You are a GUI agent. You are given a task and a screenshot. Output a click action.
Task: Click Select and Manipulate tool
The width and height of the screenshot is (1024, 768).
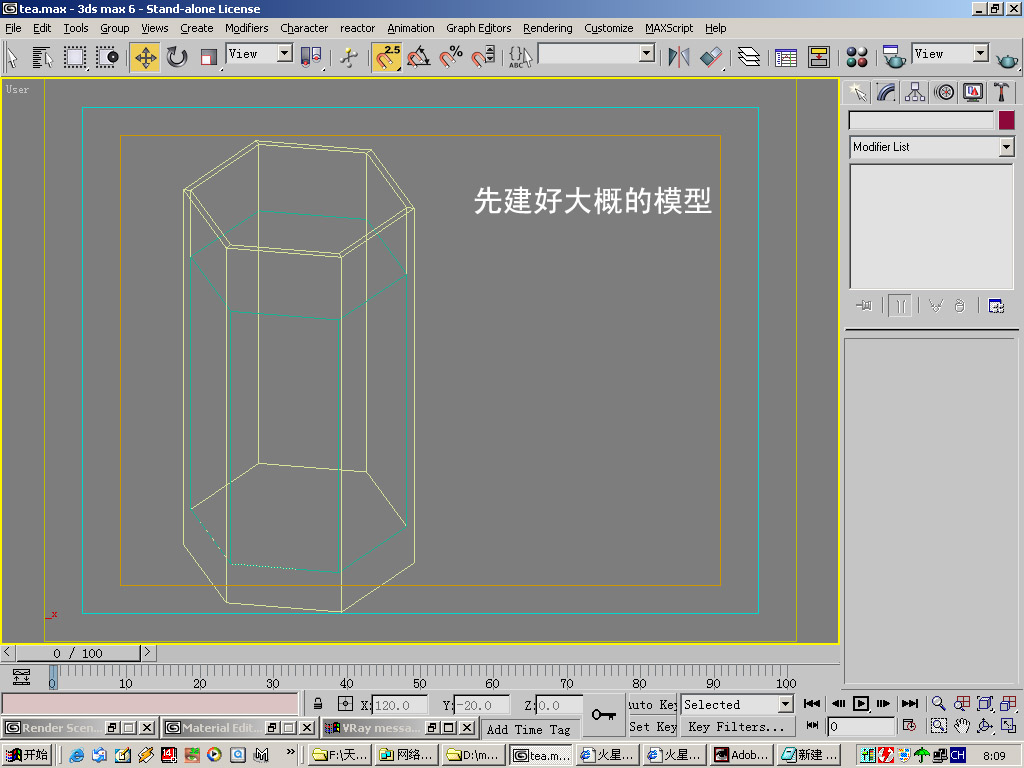click(x=349, y=57)
